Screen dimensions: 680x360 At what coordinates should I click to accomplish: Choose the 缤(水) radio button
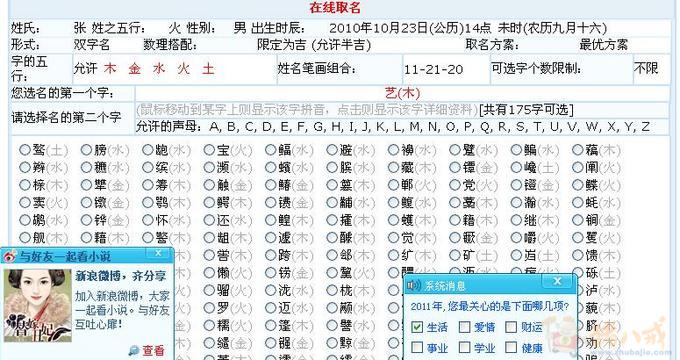pos(148,167)
